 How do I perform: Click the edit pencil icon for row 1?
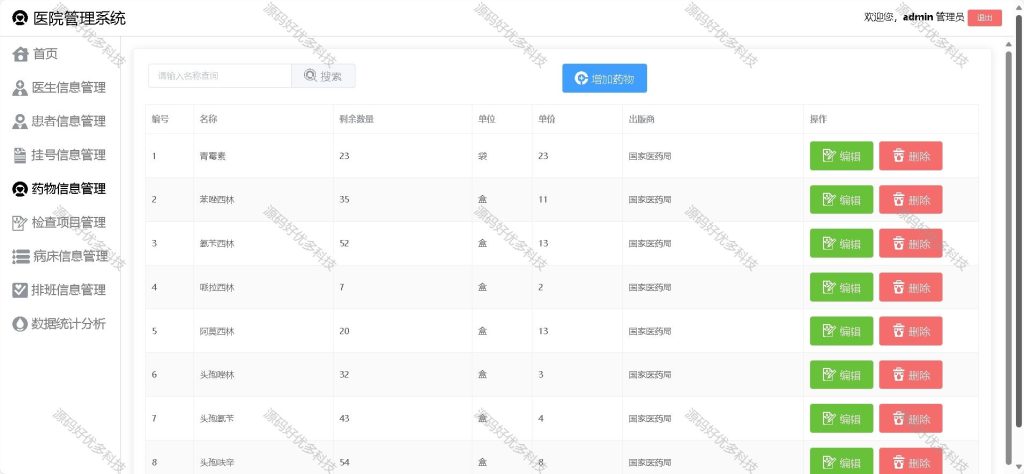click(x=829, y=155)
